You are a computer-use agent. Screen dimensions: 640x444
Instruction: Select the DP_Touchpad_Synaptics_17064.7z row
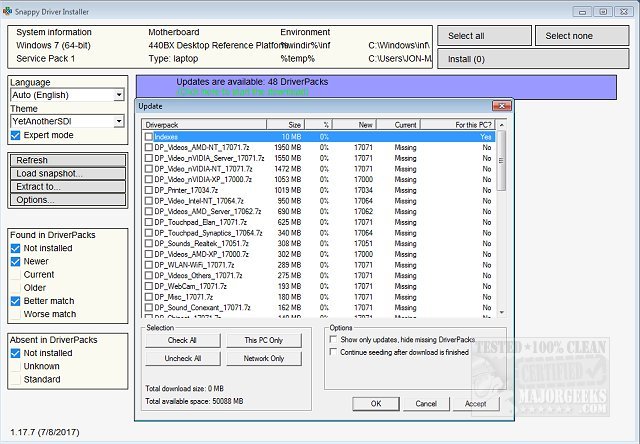(318, 233)
